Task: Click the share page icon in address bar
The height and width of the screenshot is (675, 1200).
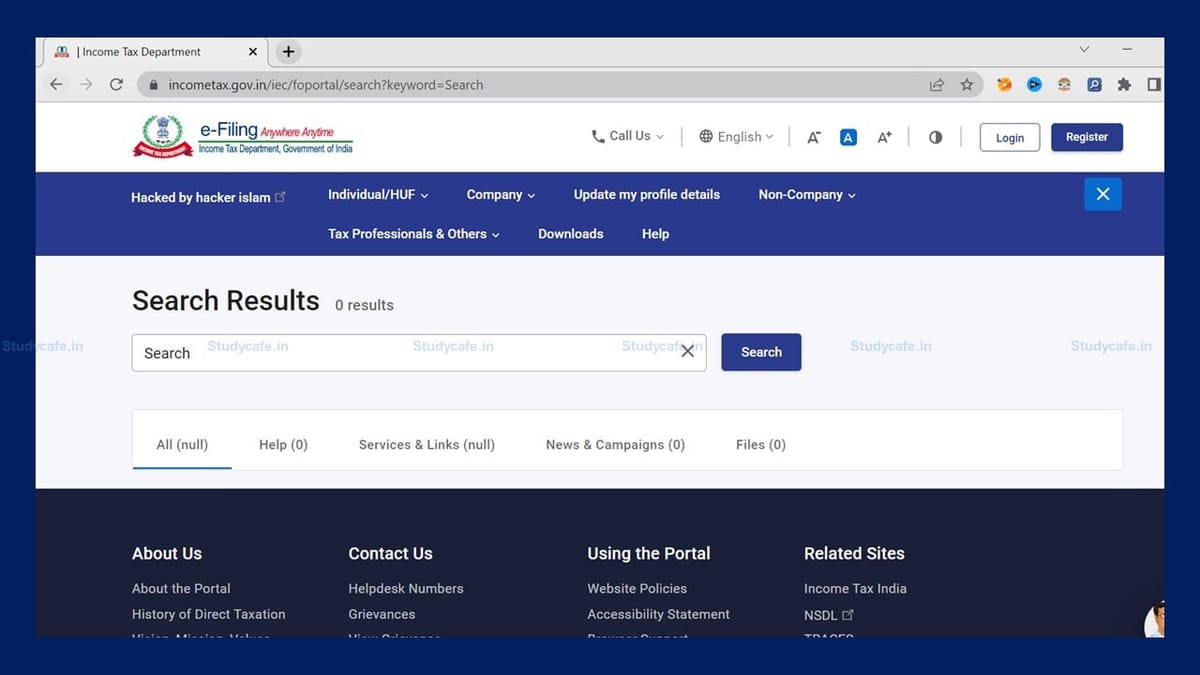Action: click(937, 85)
